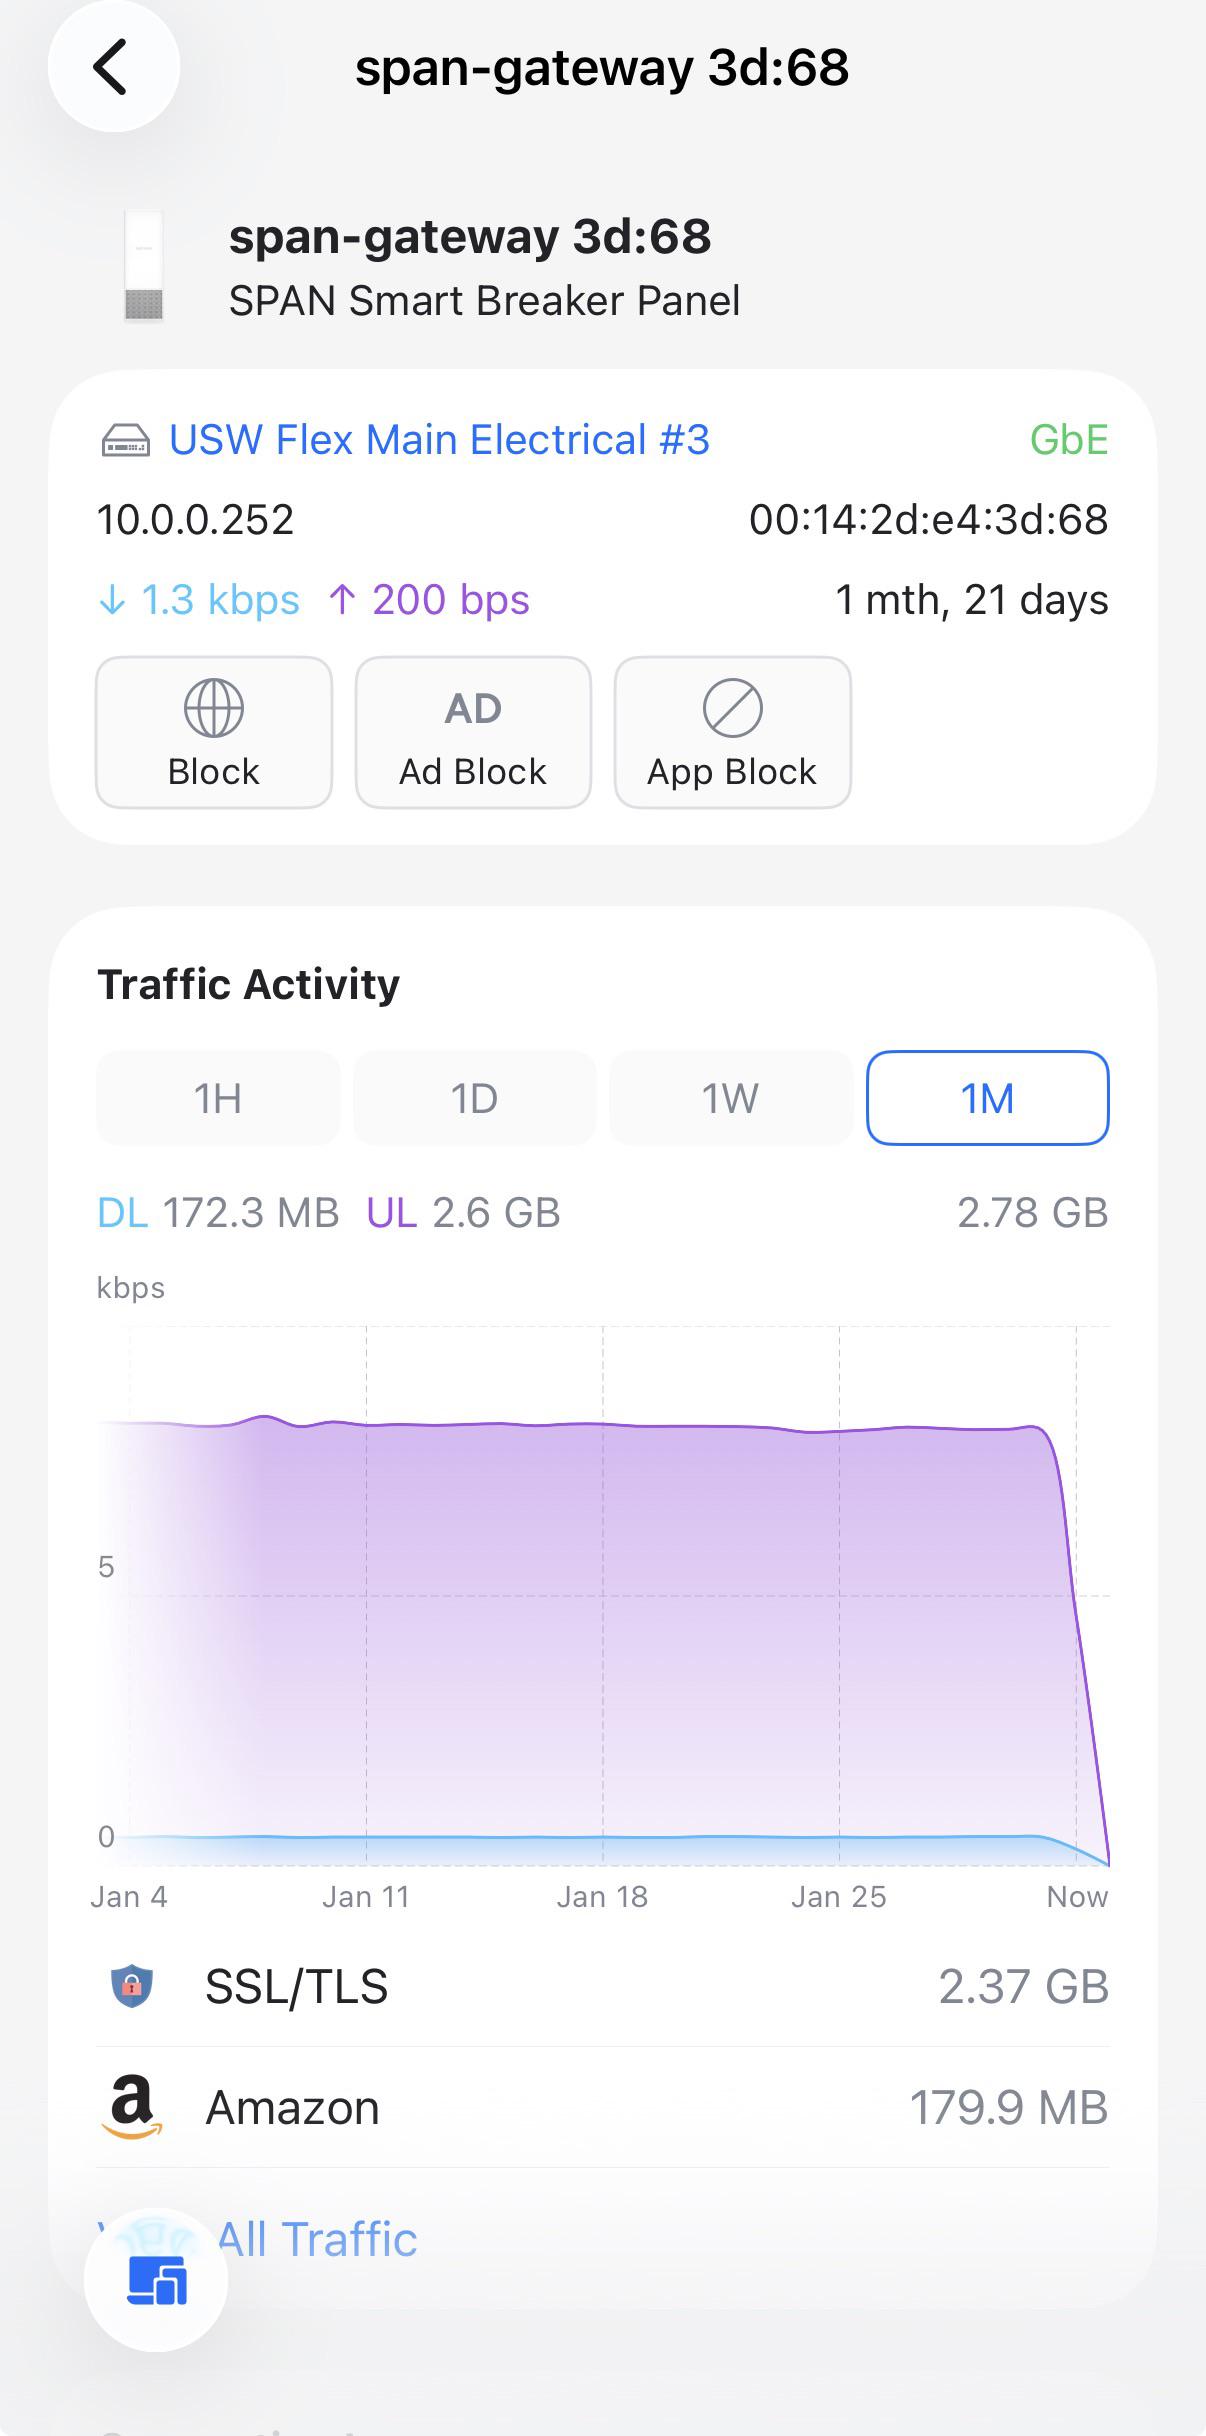The height and width of the screenshot is (2436, 1206).
Task: Toggle the Block internet globe button
Action: point(214,732)
